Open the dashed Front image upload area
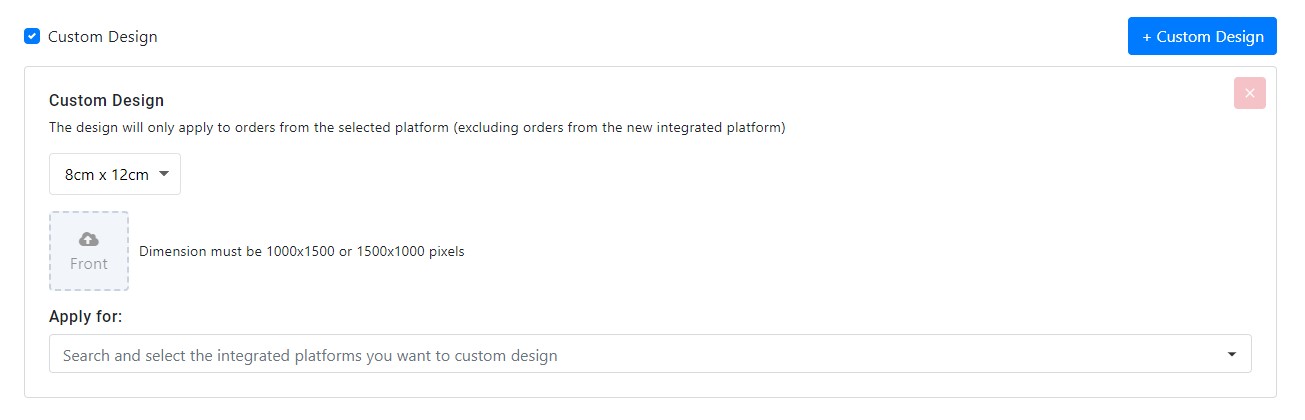This screenshot has height=420, width=1305. coord(89,251)
